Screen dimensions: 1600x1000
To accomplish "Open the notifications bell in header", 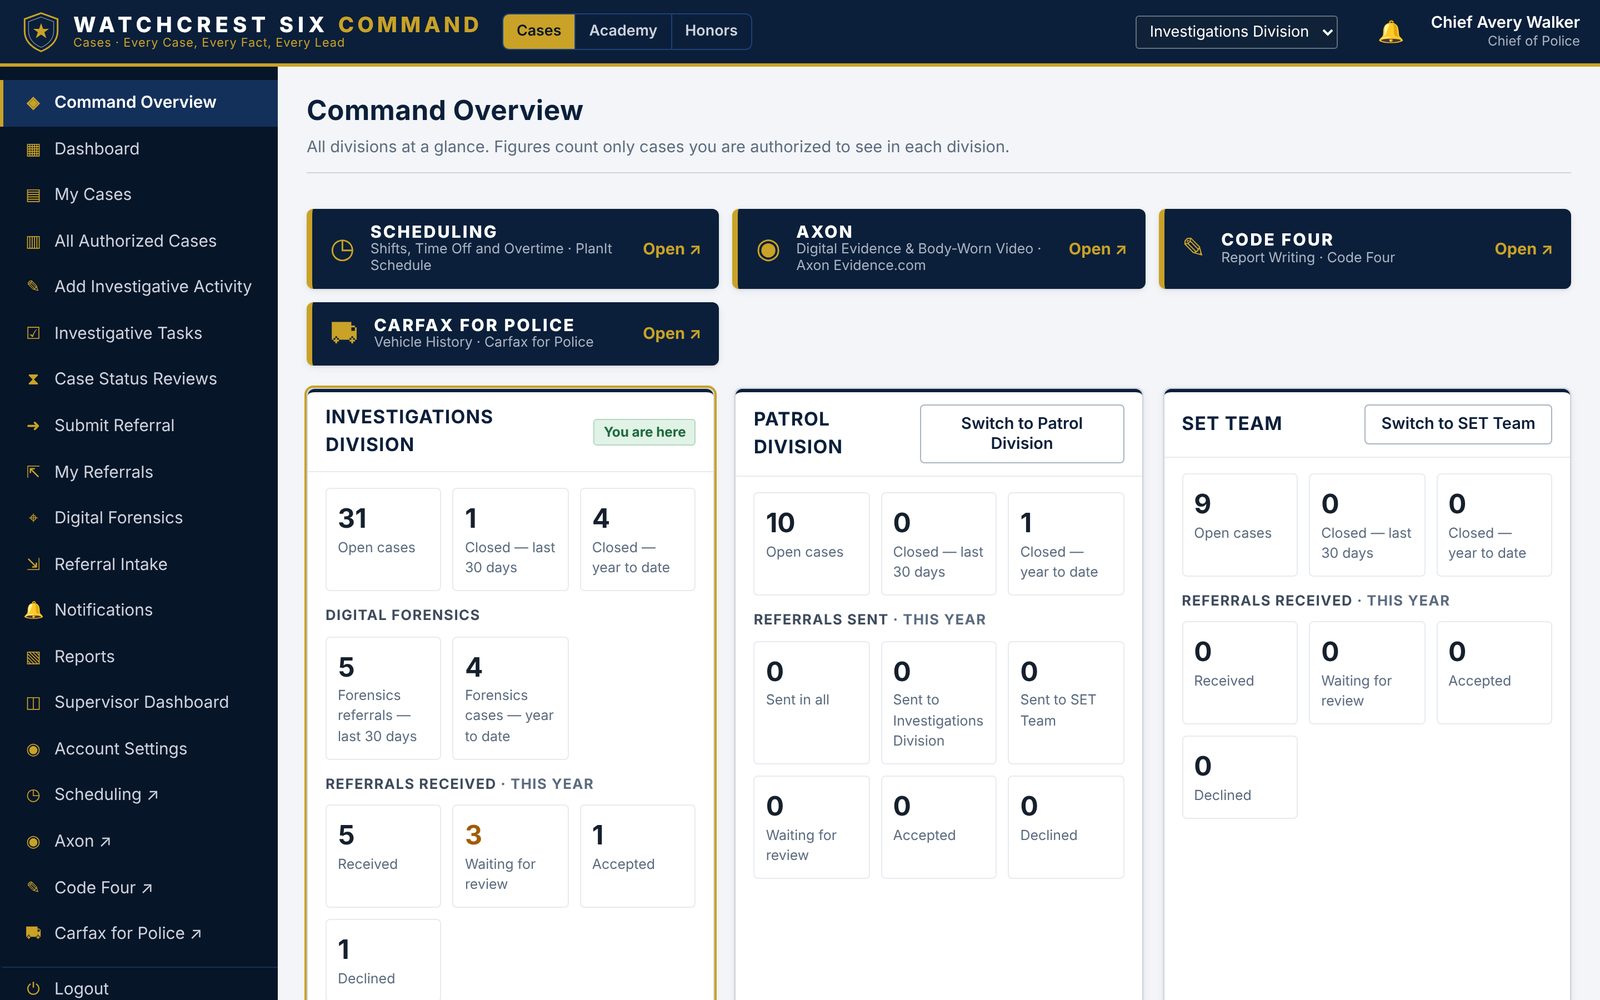I will point(1390,32).
